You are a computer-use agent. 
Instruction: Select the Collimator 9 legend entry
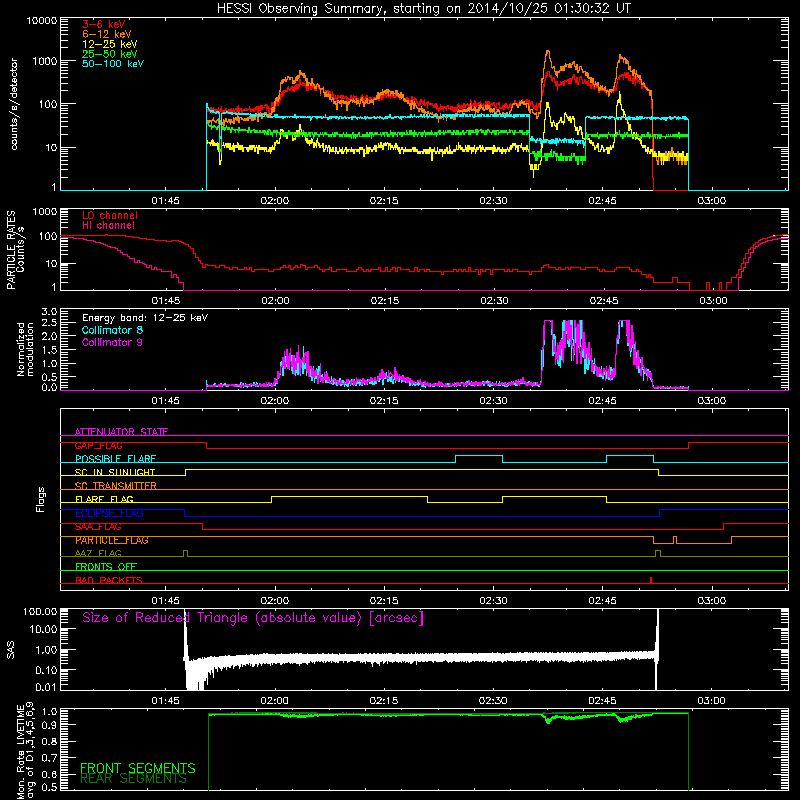[112, 342]
